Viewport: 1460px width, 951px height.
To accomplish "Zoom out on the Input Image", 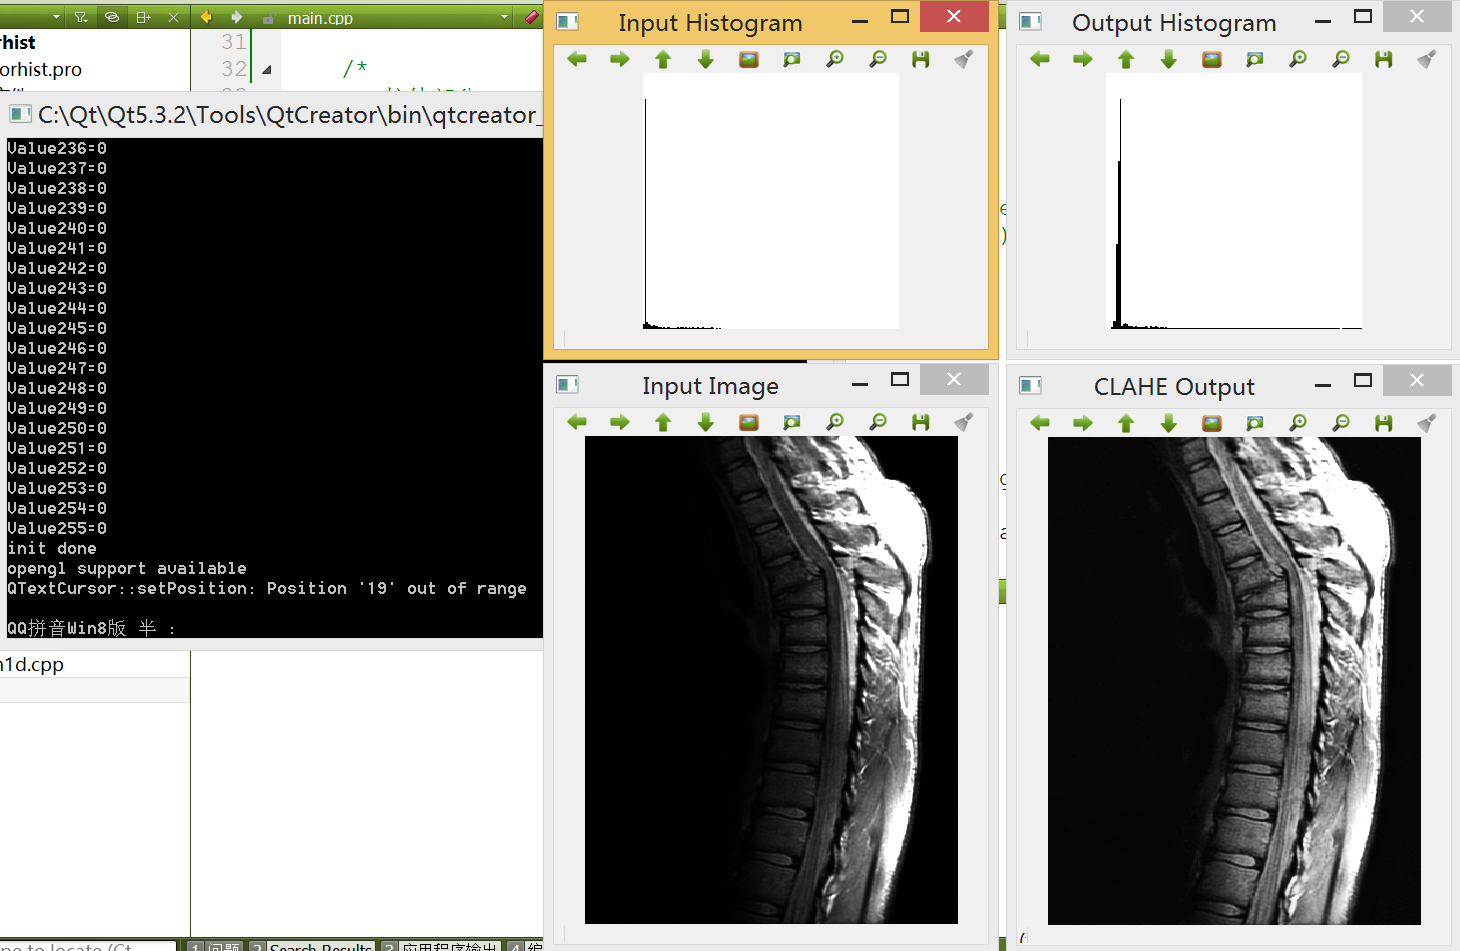I will coord(878,422).
